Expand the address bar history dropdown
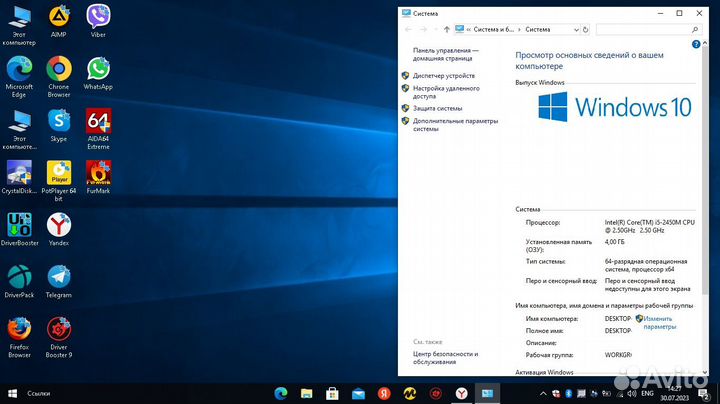 (x=576, y=29)
